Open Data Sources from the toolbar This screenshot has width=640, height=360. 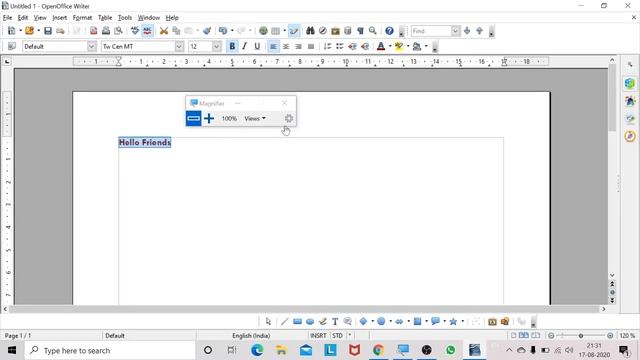(348, 31)
